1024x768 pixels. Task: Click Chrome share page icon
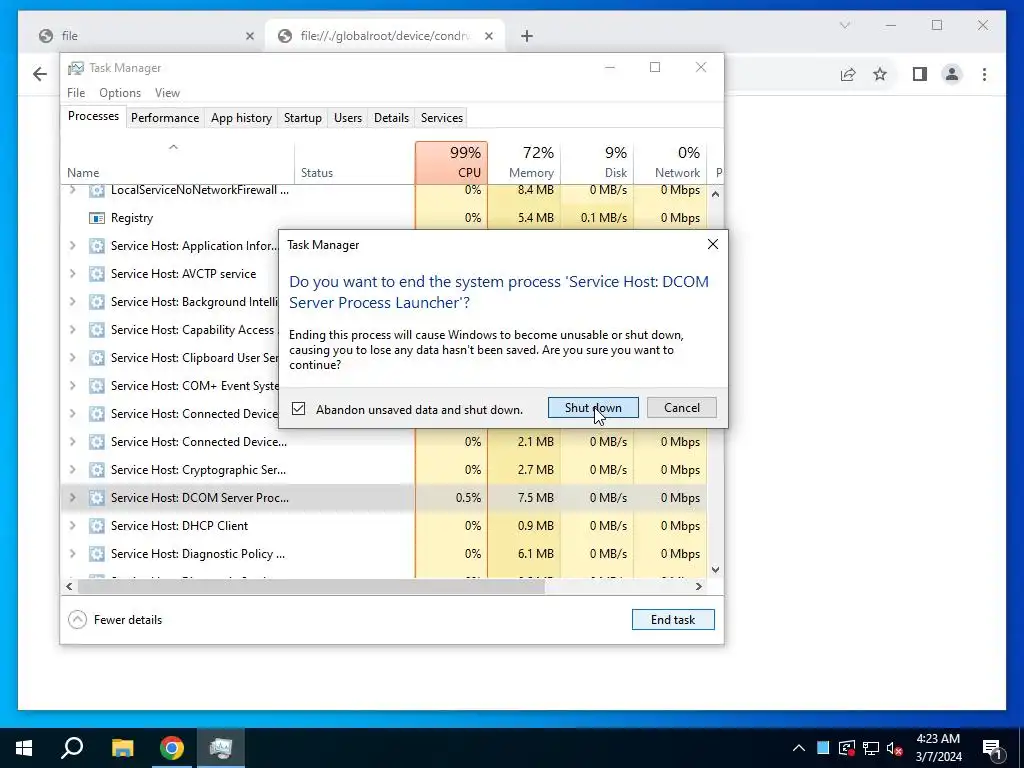pos(848,74)
